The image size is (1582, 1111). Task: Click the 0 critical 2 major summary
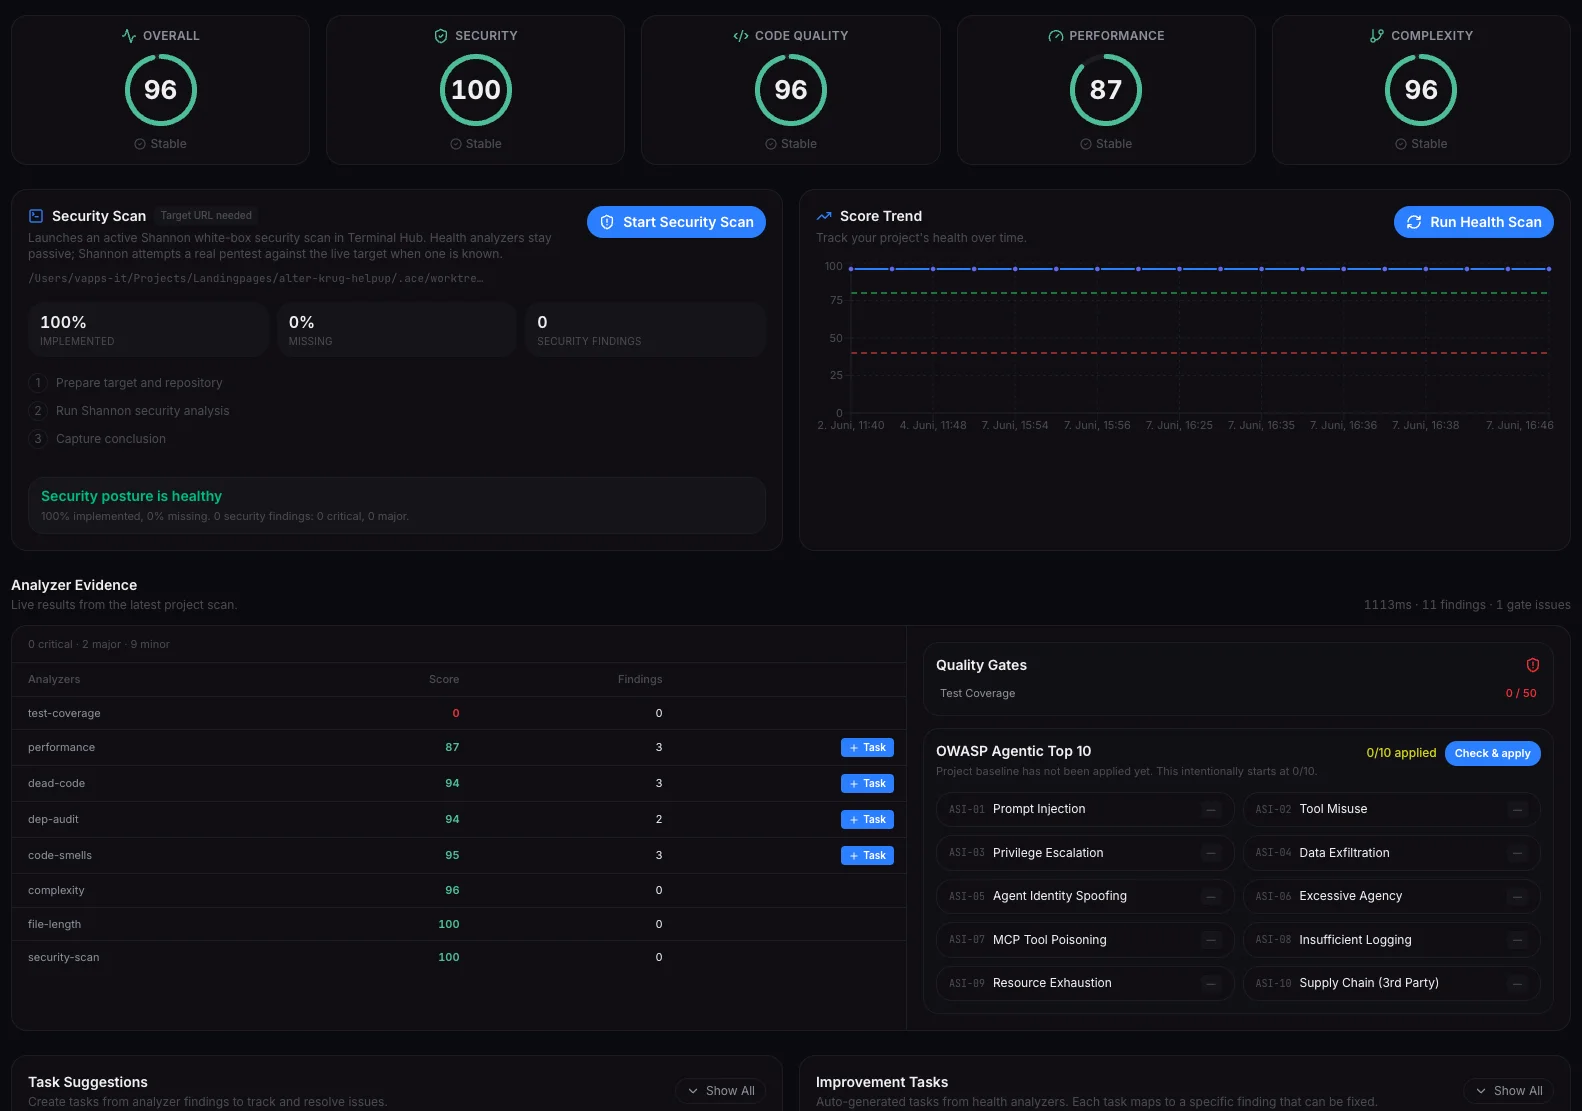pos(99,644)
